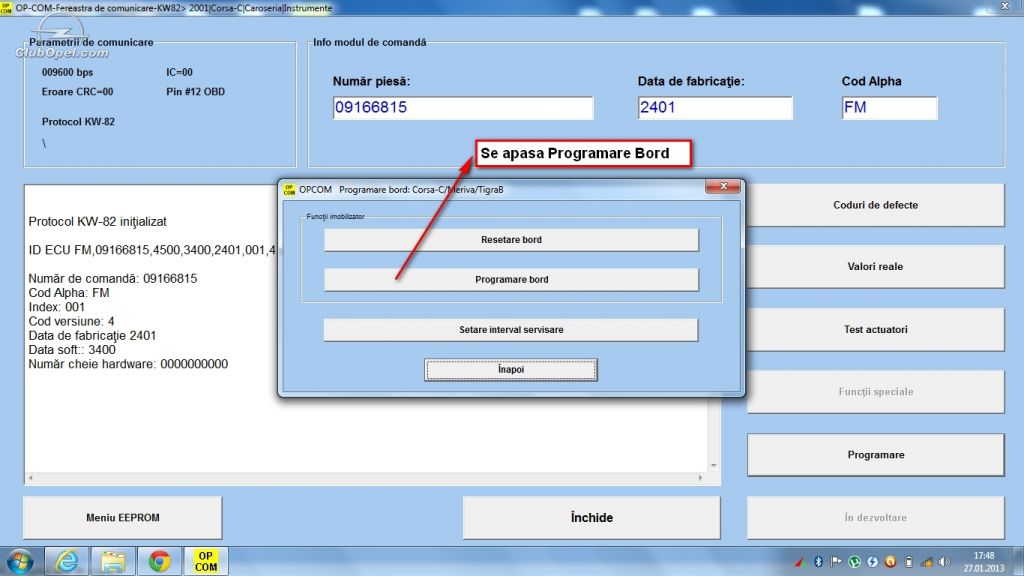This screenshot has width=1024, height=576.
Task: Open the Action Center flag icon
Action: point(836,562)
